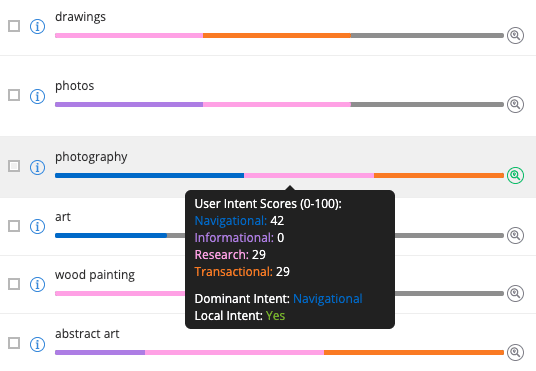Open info icon for art keyword
The image size is (536, 371).
point(37,226)
